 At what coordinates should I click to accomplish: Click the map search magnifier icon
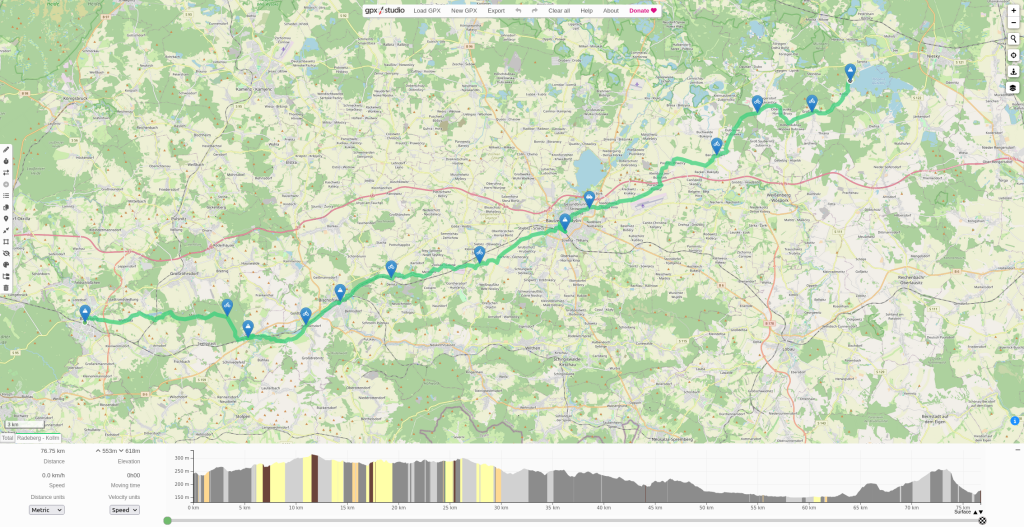[x=1013, y=39]
